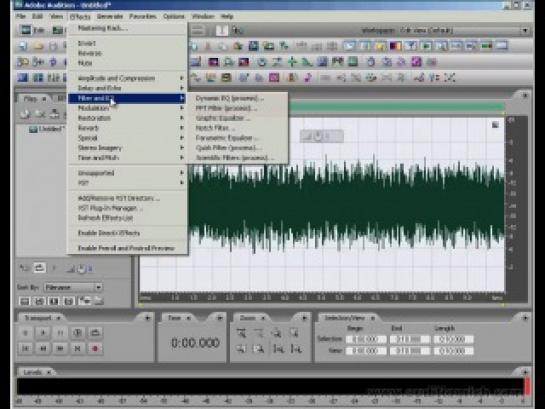This screenshot has height=409, width=545.
Task: Select Graphic Equalizer from Filter submenu
Action: point(238,118)
